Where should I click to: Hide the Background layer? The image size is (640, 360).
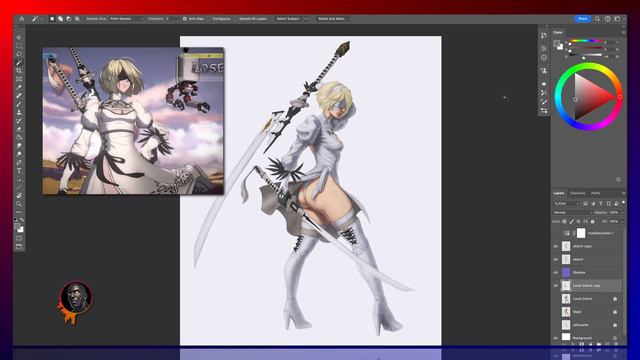(x=556, y=338)
